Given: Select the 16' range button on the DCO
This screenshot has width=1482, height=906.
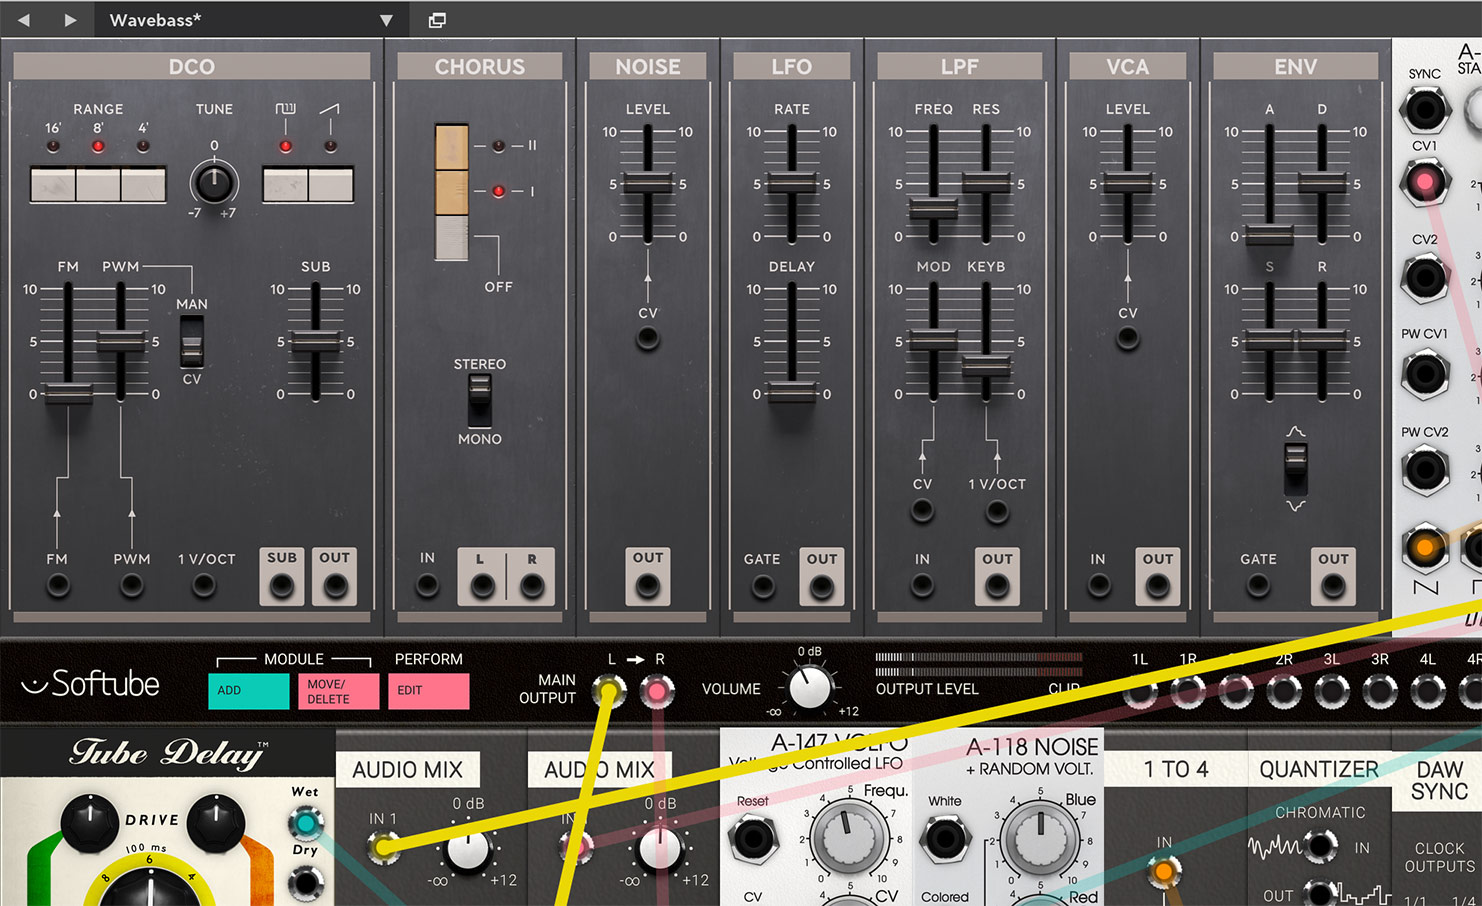Looking at the screenshot, I should point(53,185).
